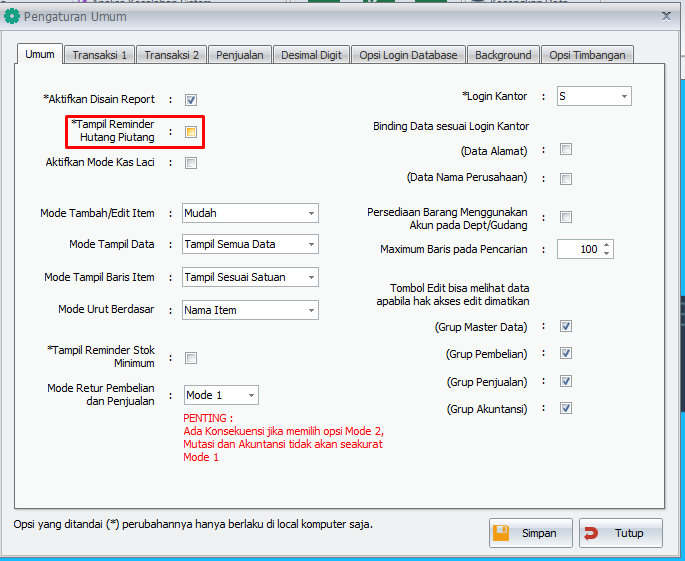Image resolution: width=685 pixels, height=561 pixels.
Task: Click the Maximum Baris pada Pencarian field
Action: (x=578, y=249)
